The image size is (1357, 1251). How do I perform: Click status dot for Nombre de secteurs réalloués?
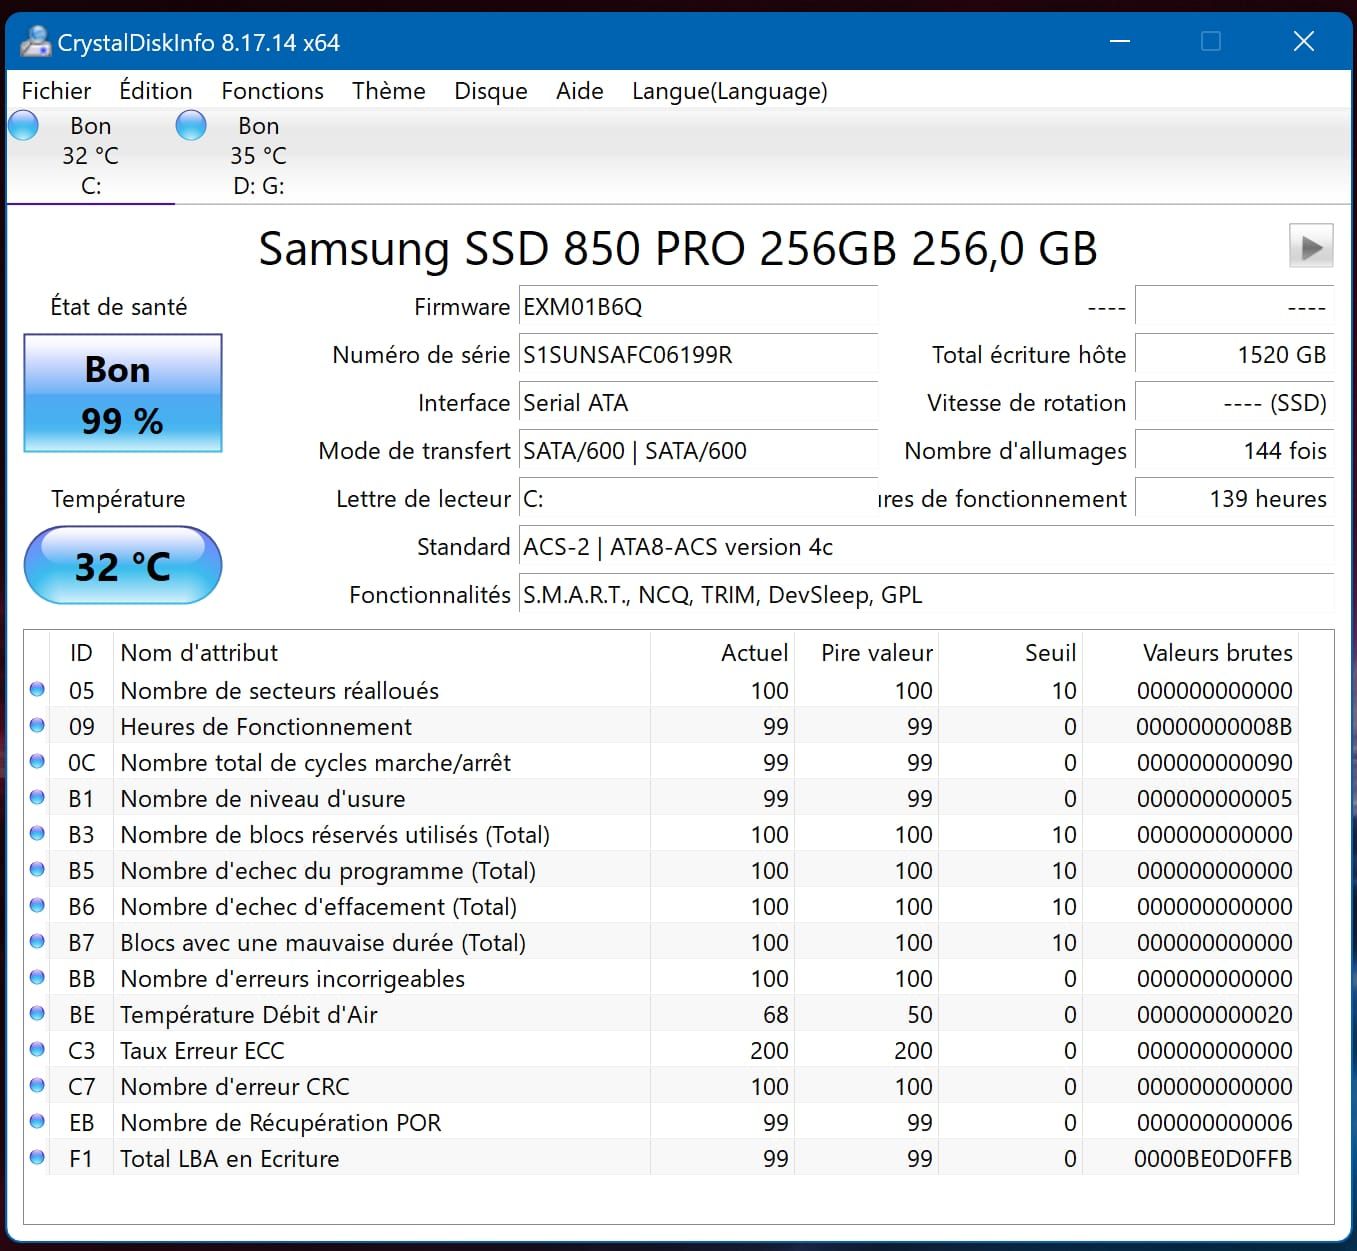(37, 690)
